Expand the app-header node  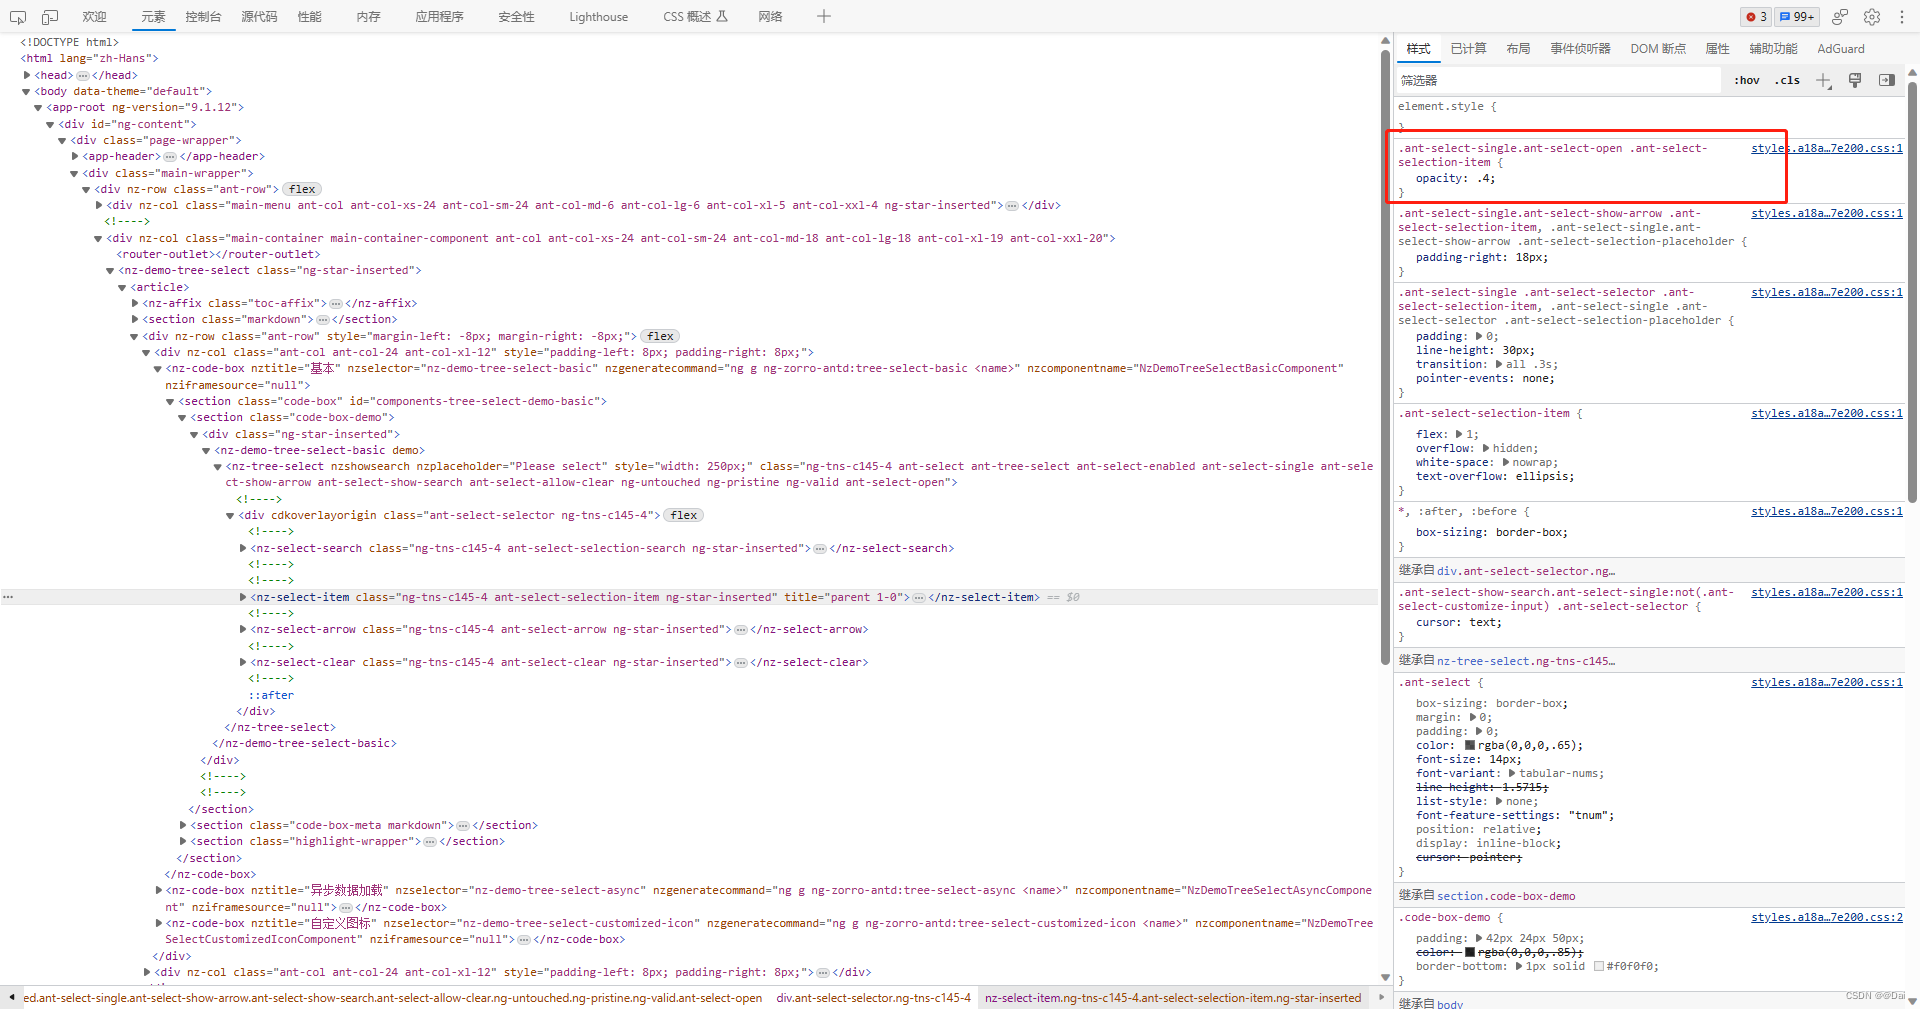[75, 156]
